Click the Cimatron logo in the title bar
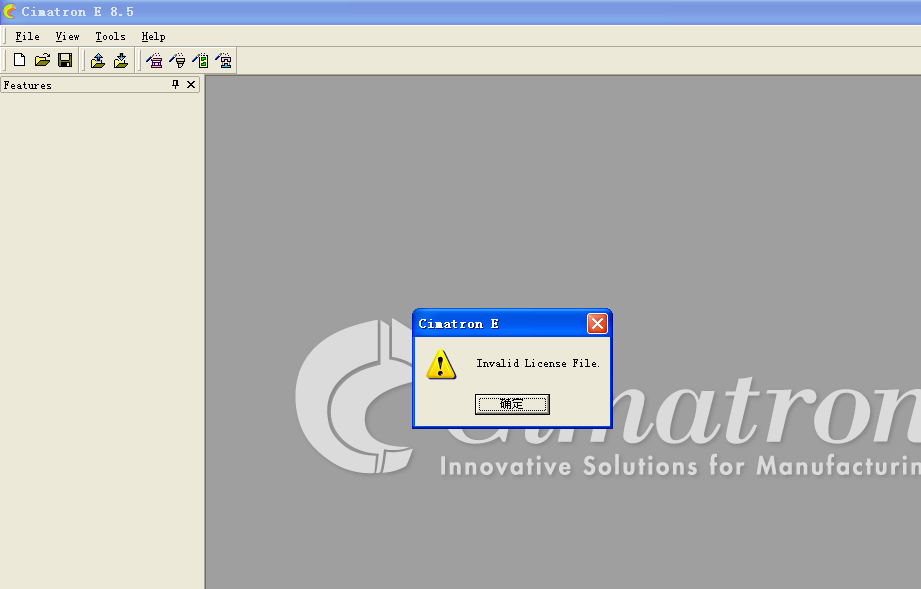Viewport: 921px width, 589px height. point(10,10)
